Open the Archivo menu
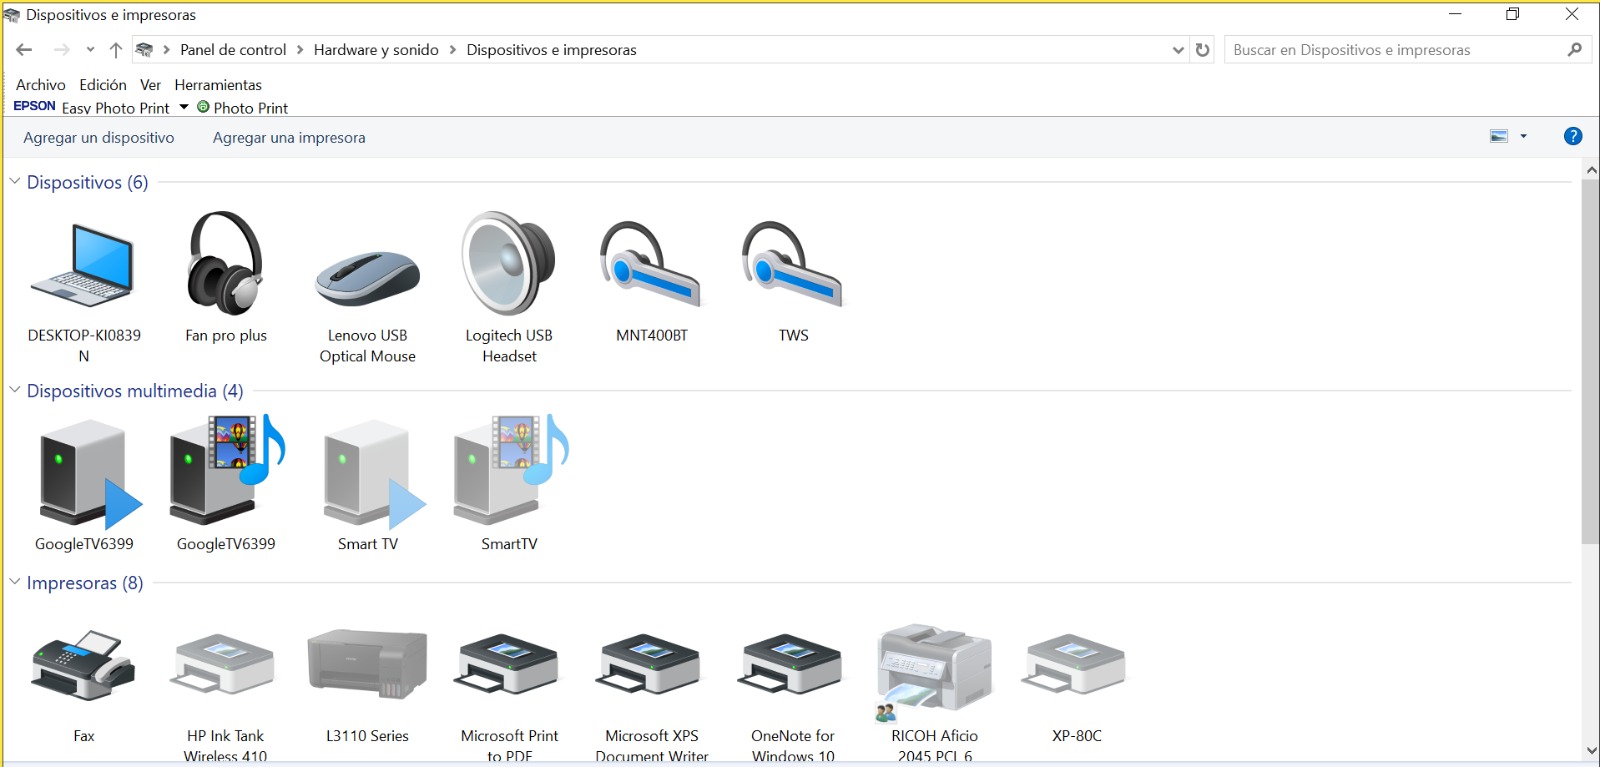Viewport: 1600px width, 767px height. 41,85
